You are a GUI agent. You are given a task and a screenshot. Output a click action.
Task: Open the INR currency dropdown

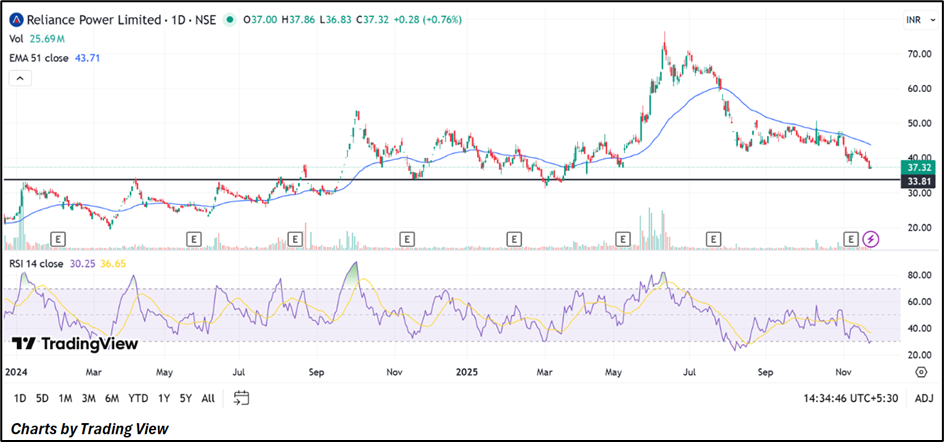tap(912, 19)
